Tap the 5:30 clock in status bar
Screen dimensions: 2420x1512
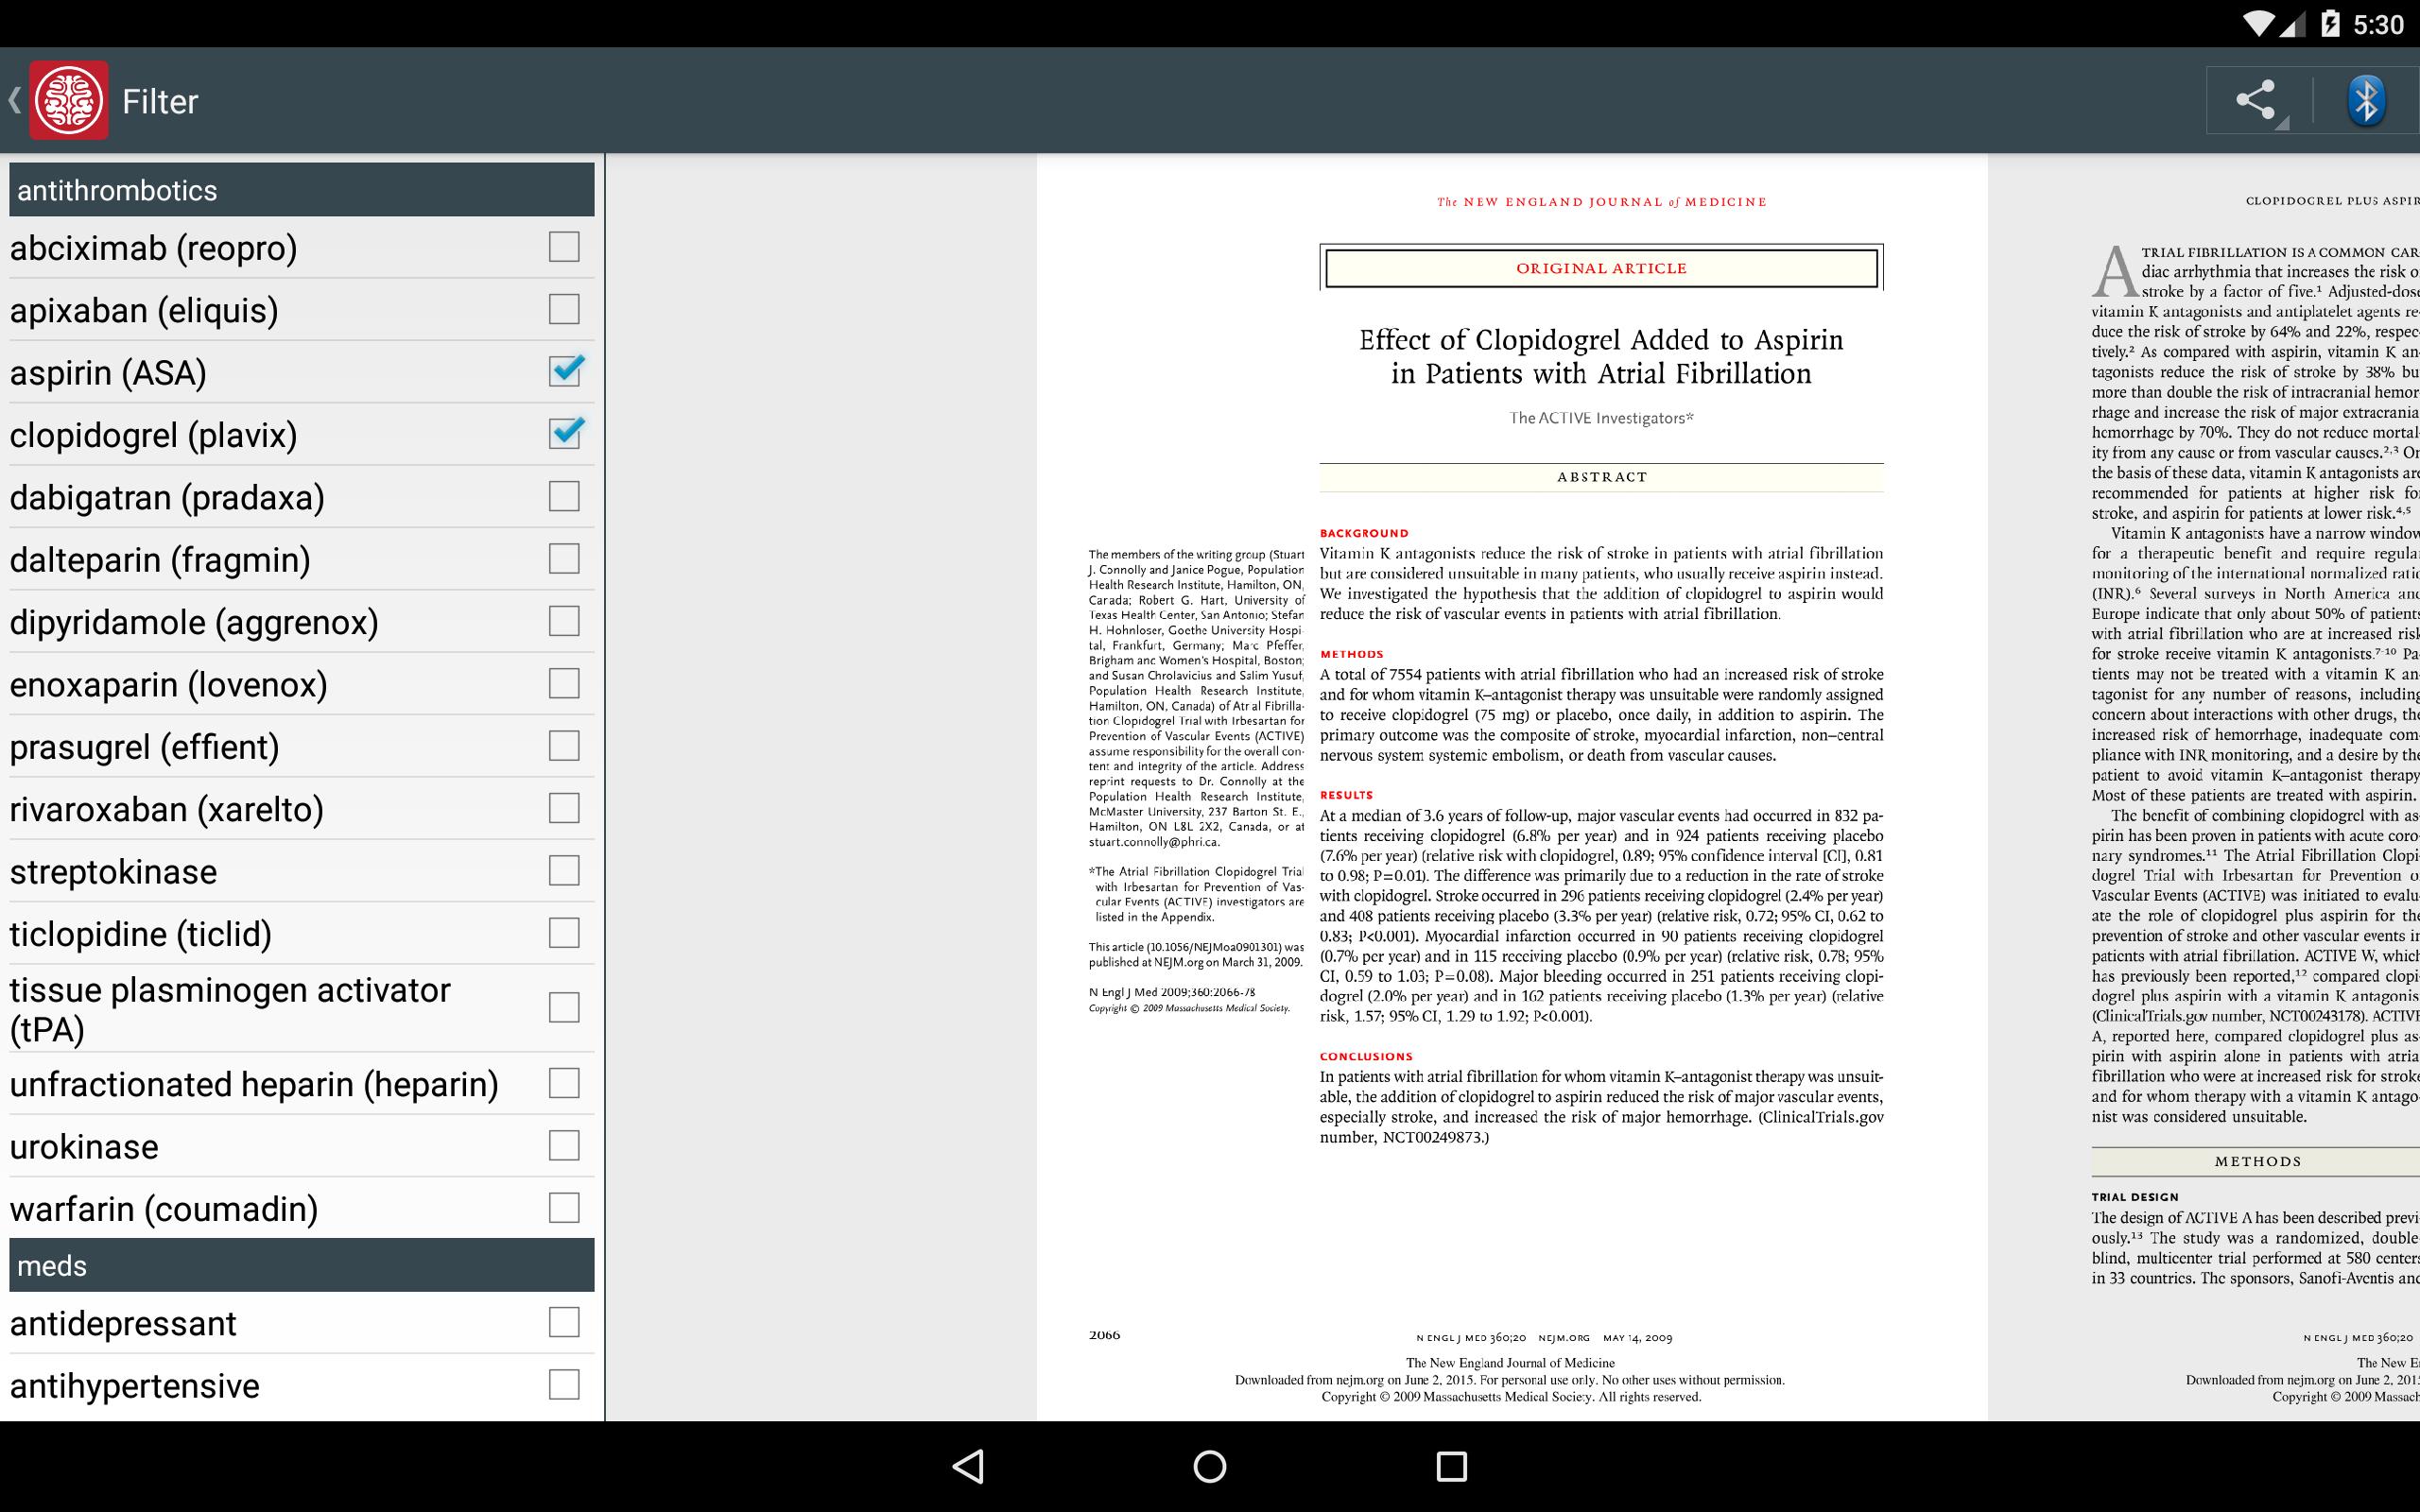2379,24
